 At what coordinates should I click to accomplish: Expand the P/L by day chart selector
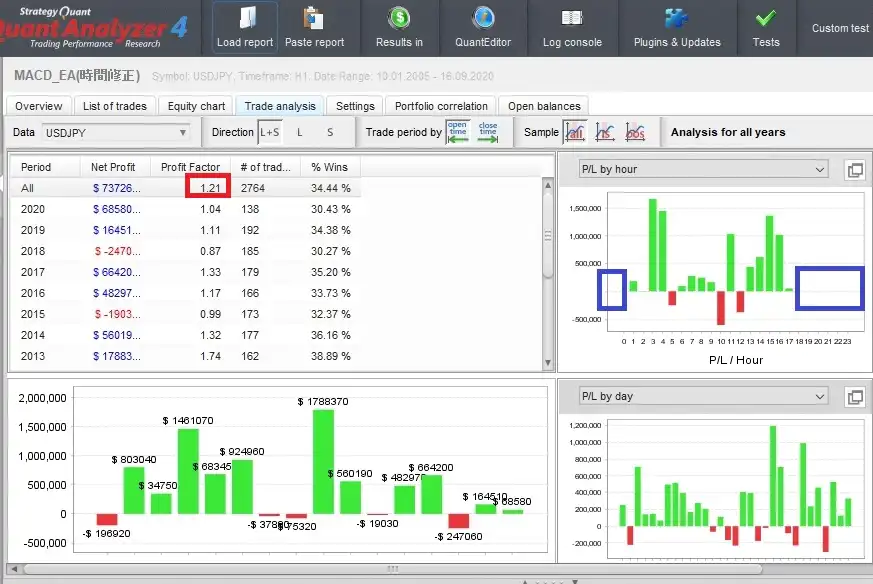tap(704, 397)
